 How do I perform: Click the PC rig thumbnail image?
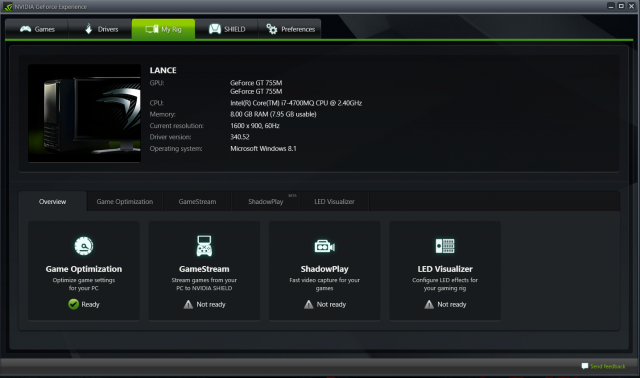(x=84, y=113)
